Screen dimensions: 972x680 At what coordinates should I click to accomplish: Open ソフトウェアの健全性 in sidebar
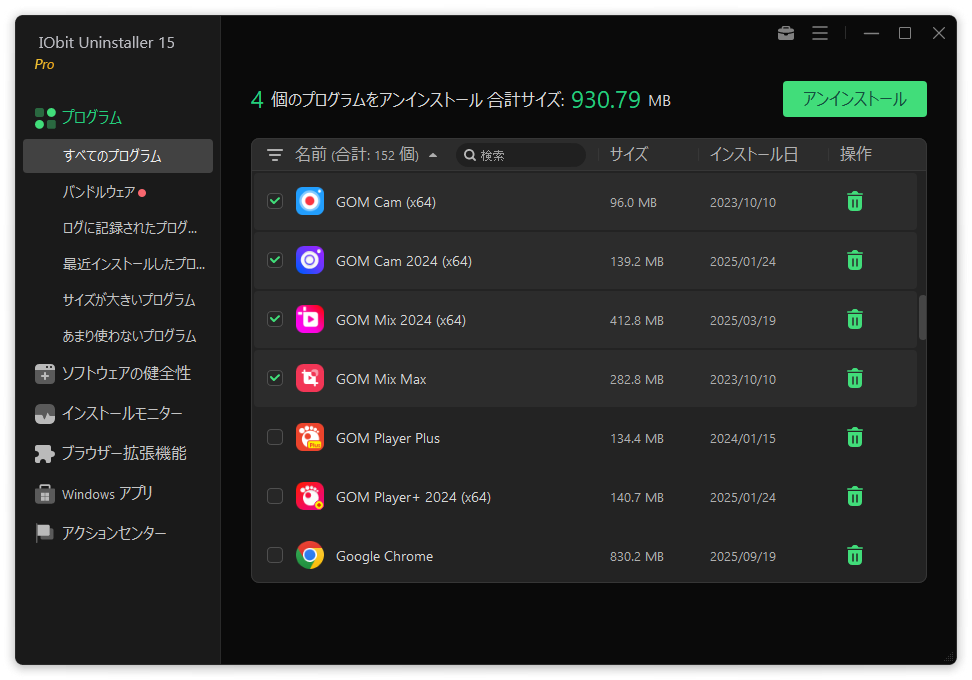(125, 373)
